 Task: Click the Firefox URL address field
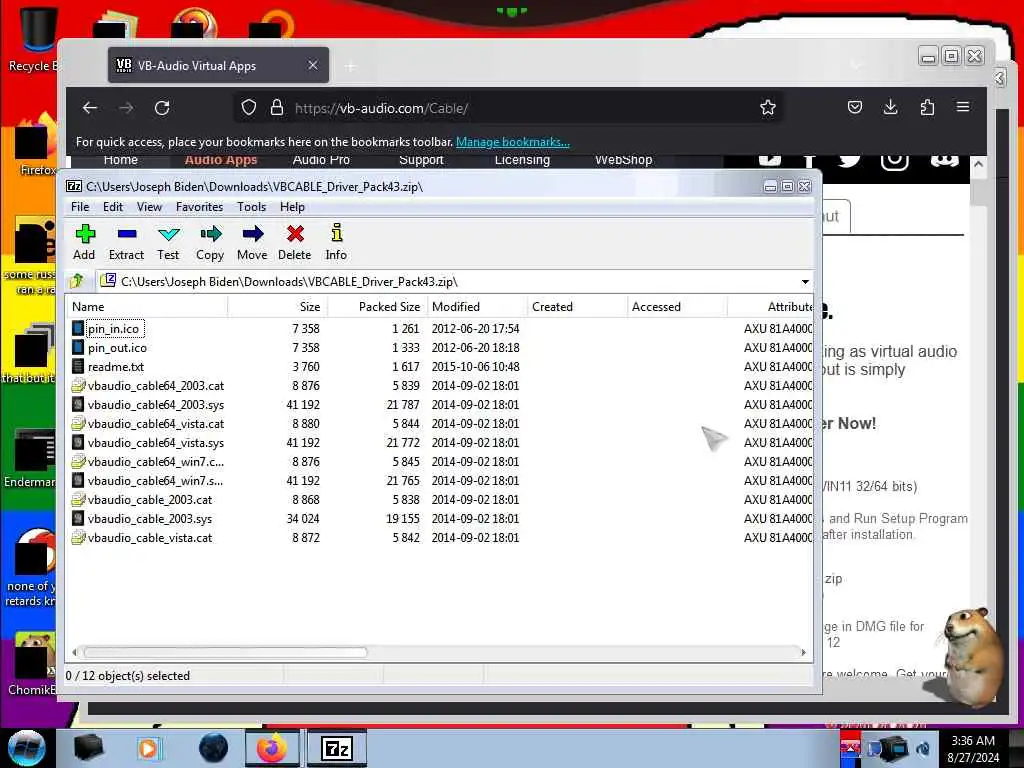[509, 108]
